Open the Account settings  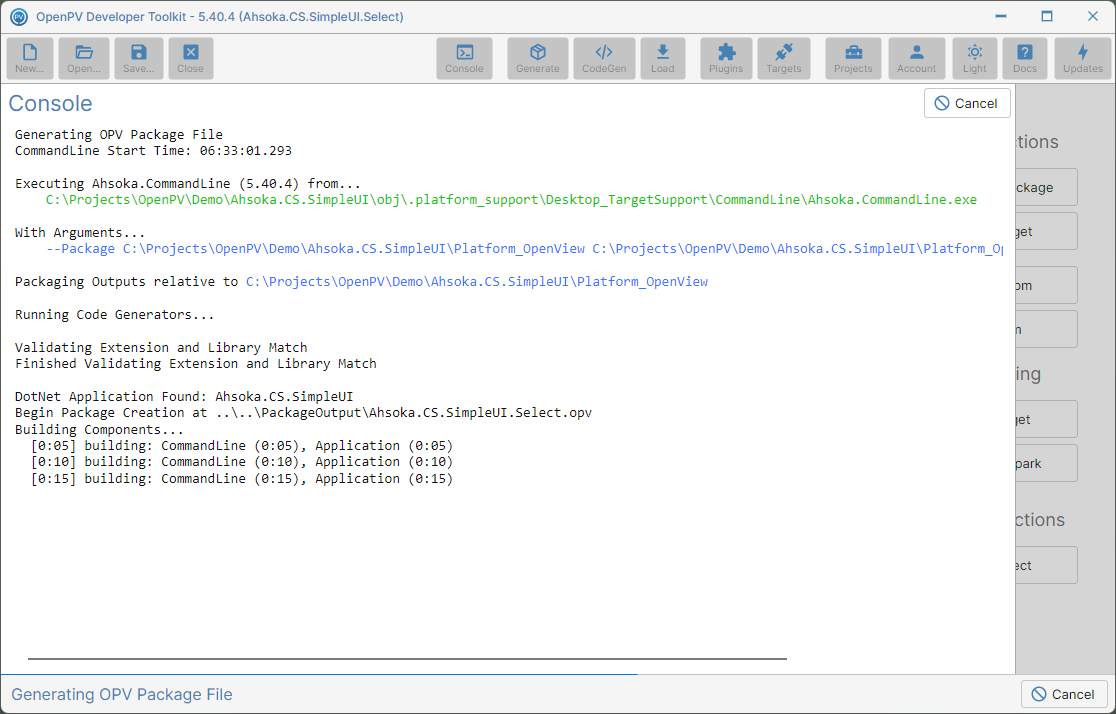917,58
